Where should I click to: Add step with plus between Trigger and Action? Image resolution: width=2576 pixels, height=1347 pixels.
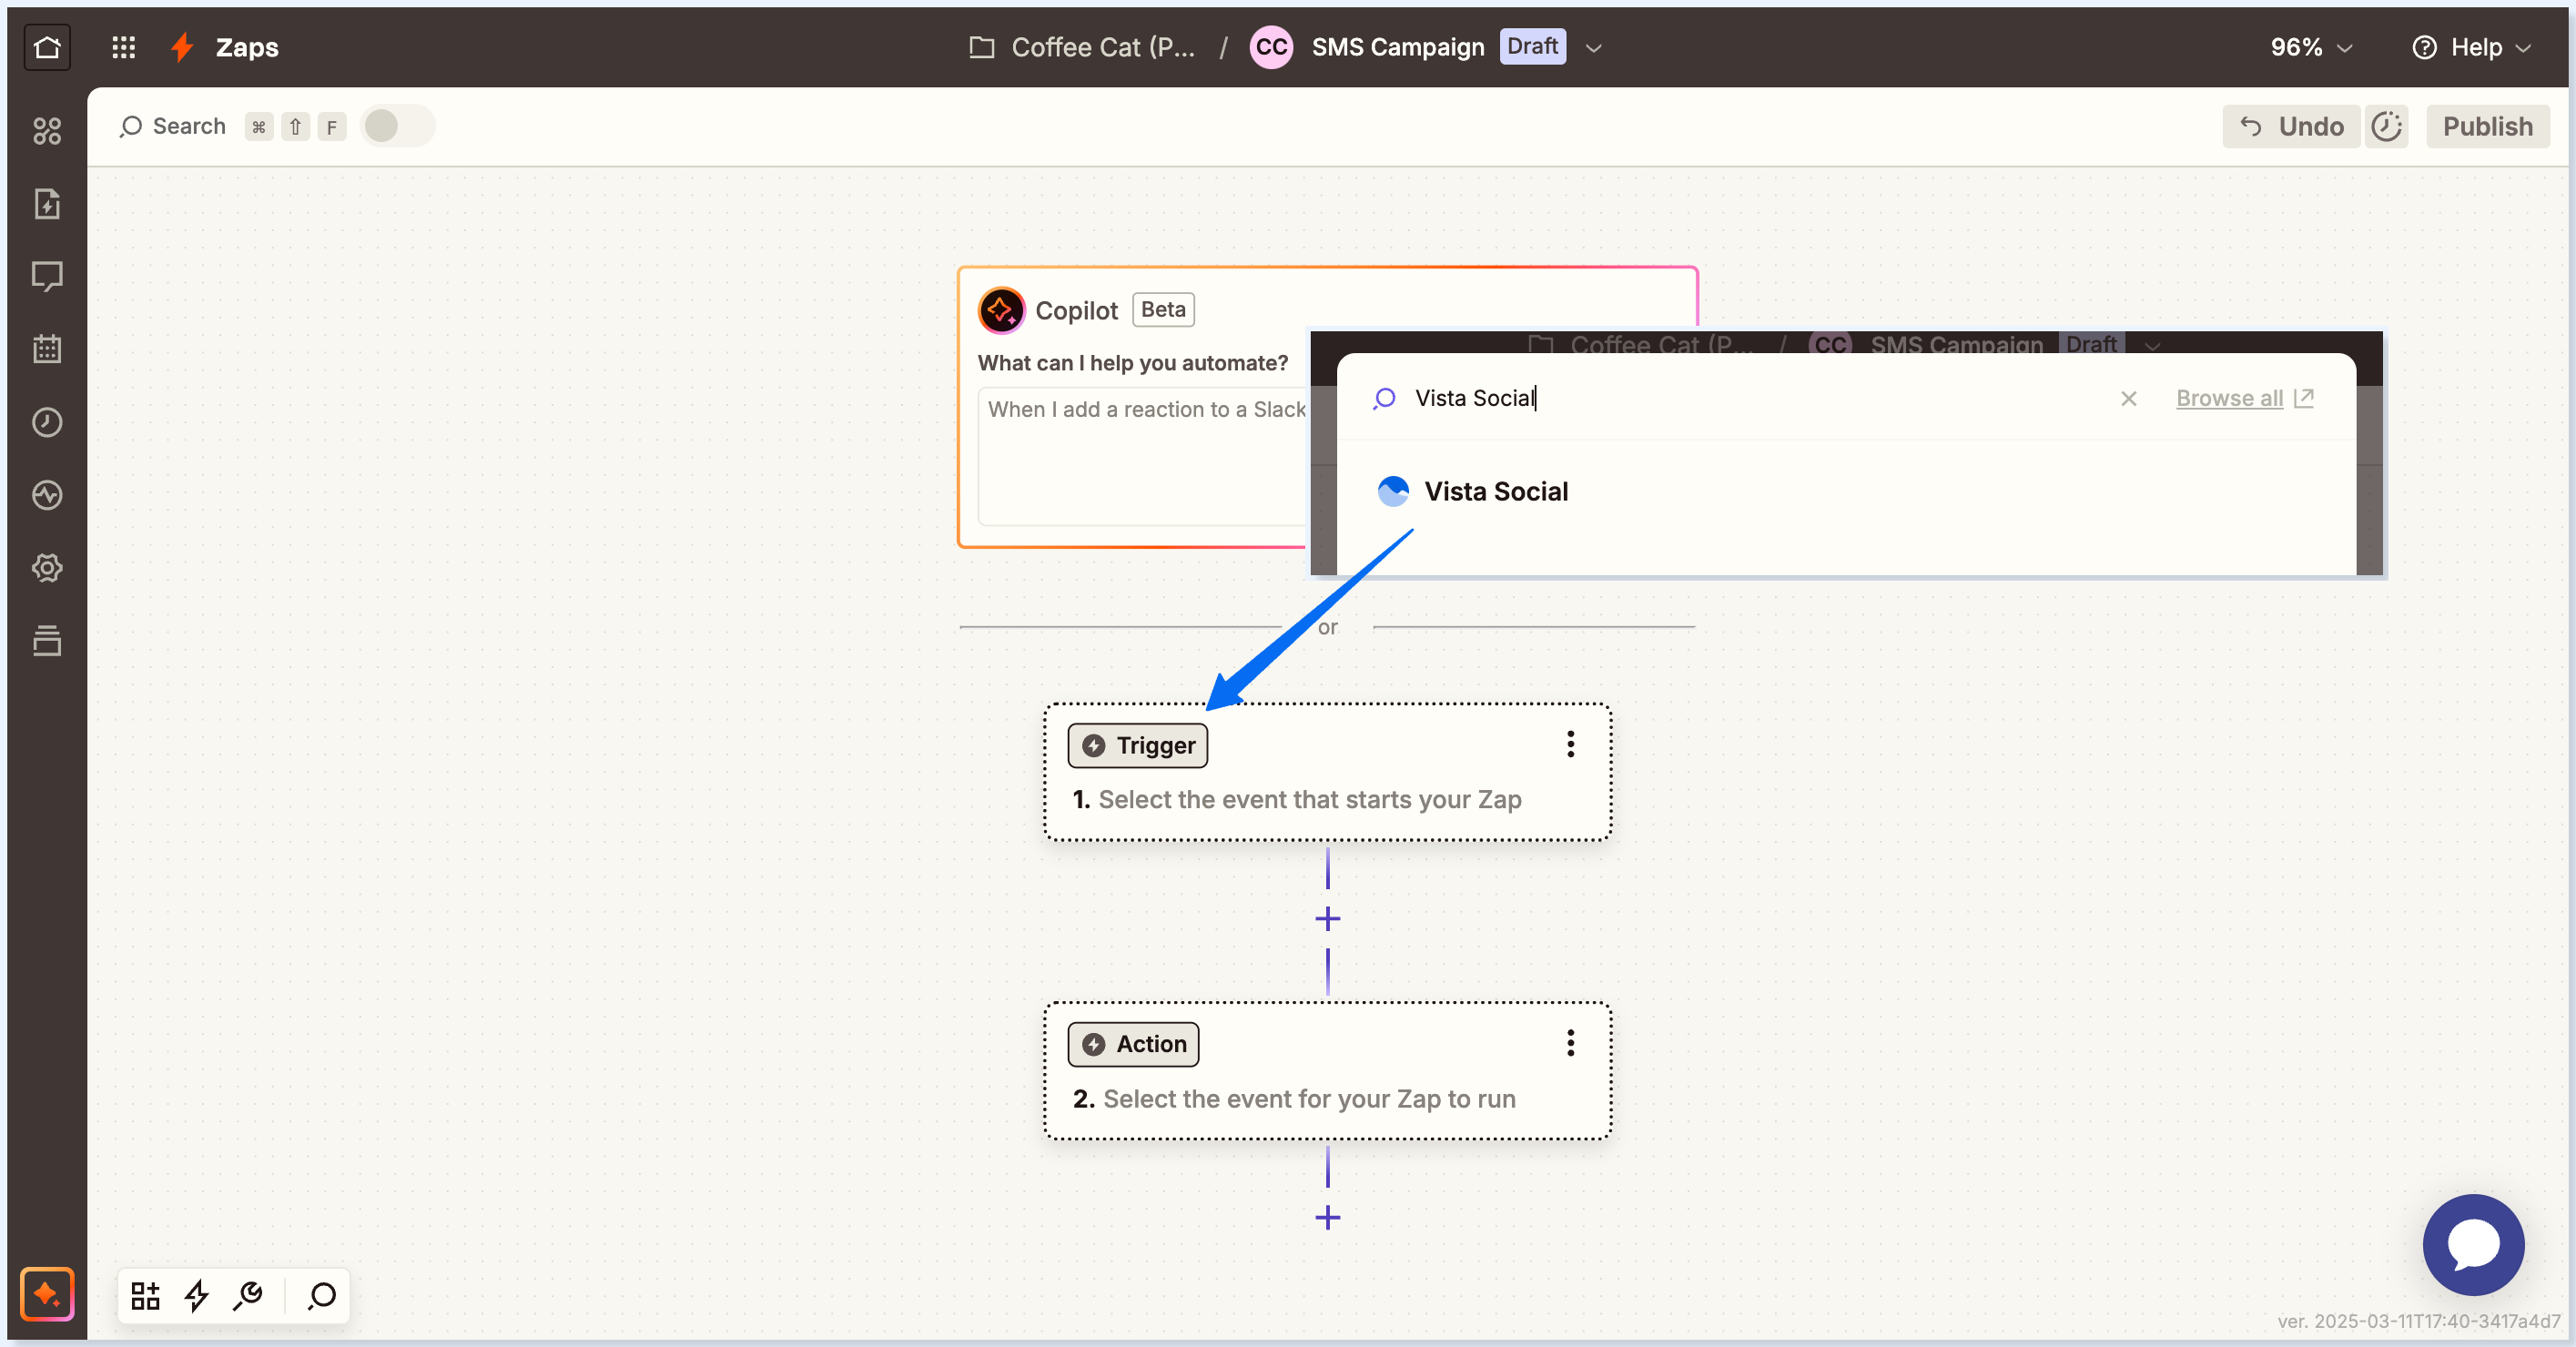[x=1327, y=918]
